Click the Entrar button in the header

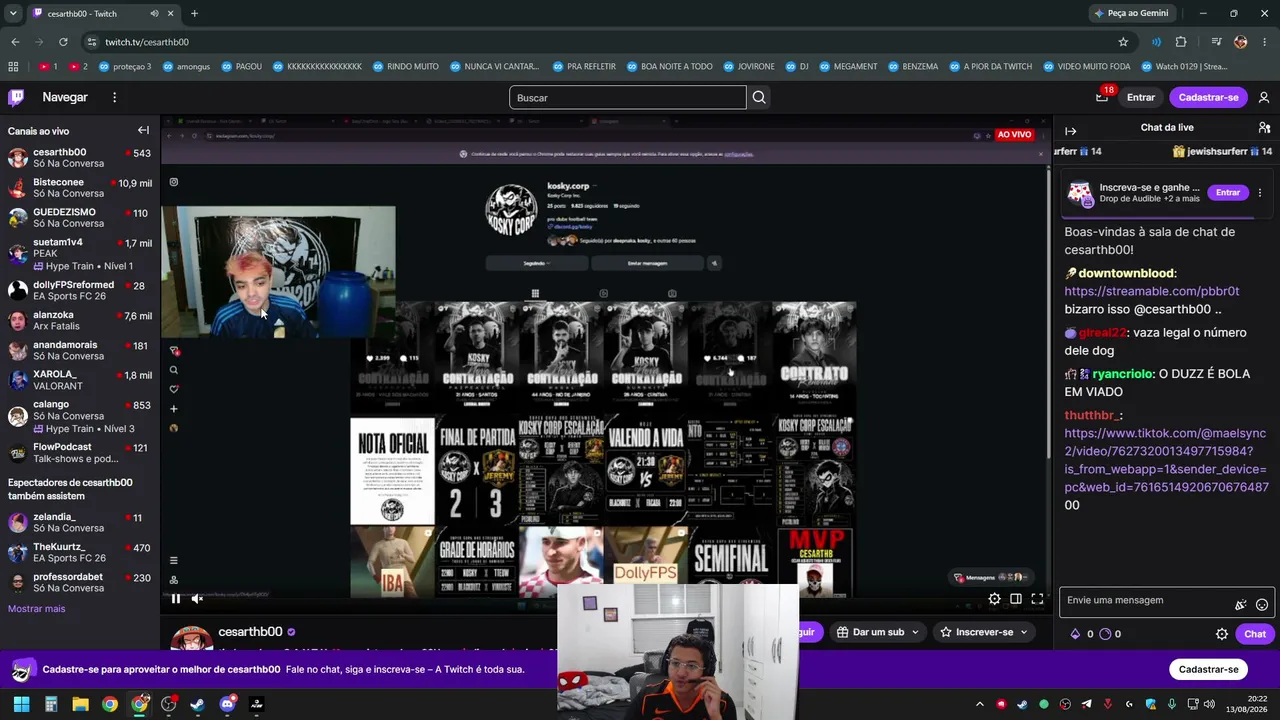[1141, 97]
